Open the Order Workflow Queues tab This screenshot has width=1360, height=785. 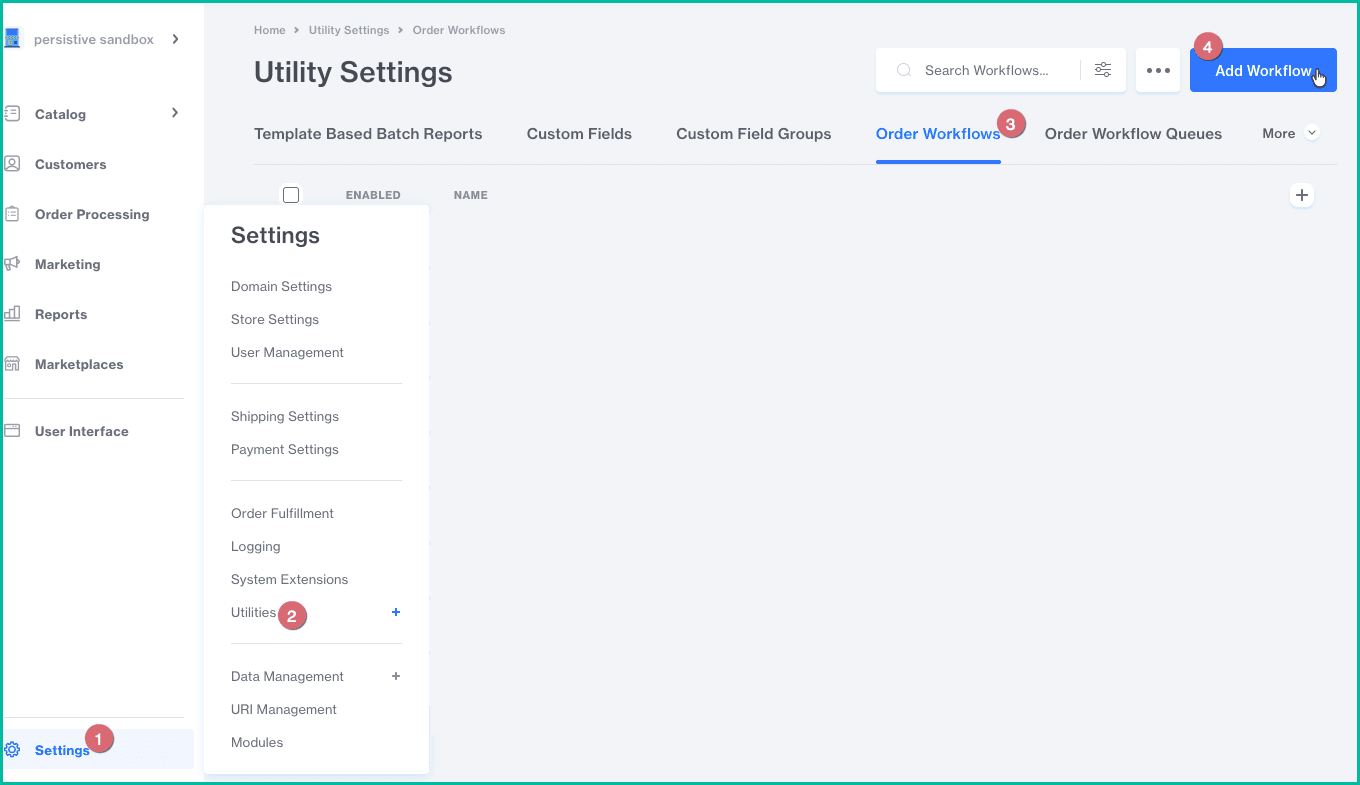[x=1133, y=134]
